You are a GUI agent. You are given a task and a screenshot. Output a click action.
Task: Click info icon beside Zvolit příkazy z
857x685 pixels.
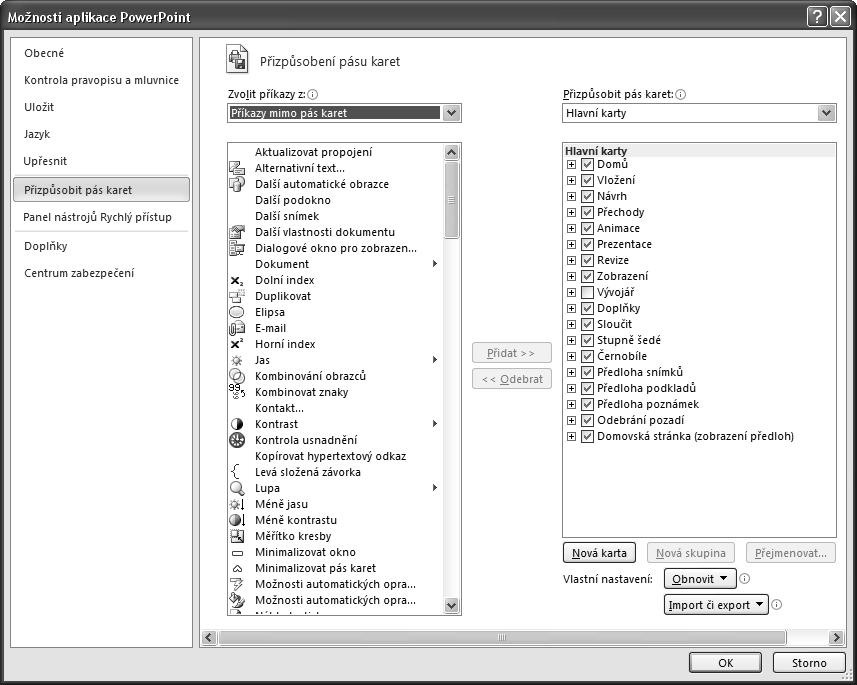313,95
